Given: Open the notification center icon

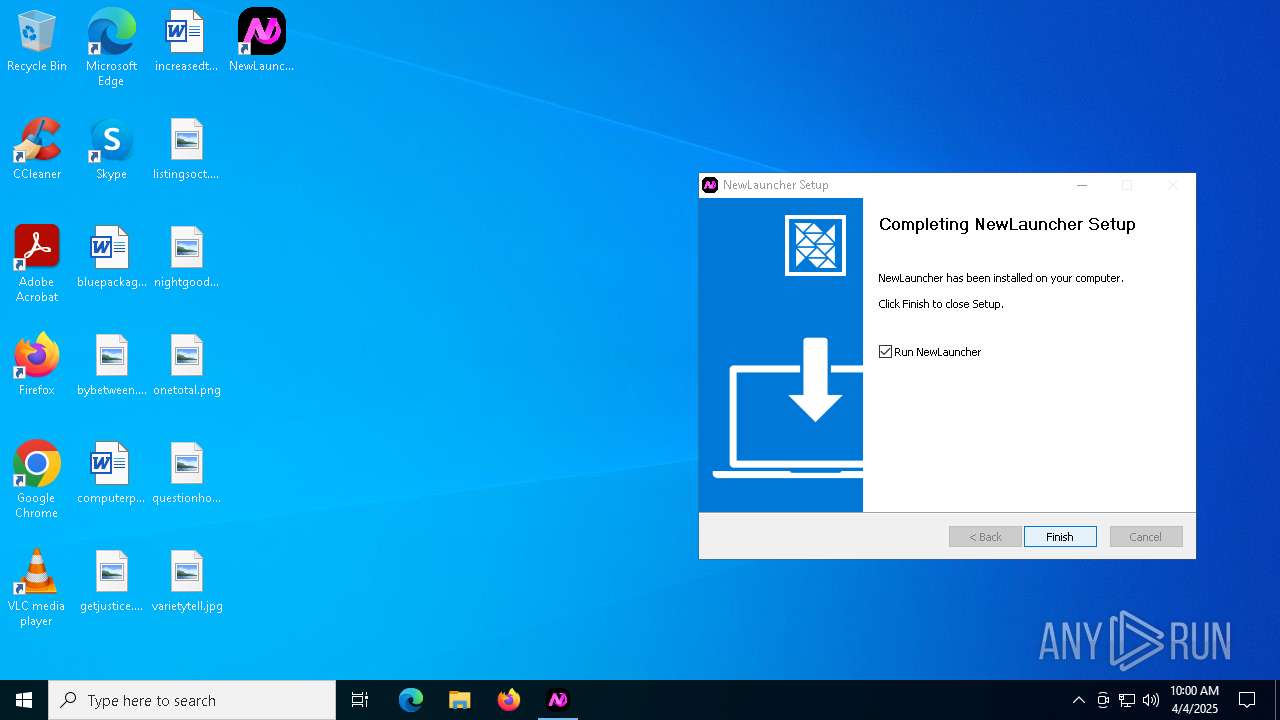Looking at the screenshot, I should tap(1247, 700).
